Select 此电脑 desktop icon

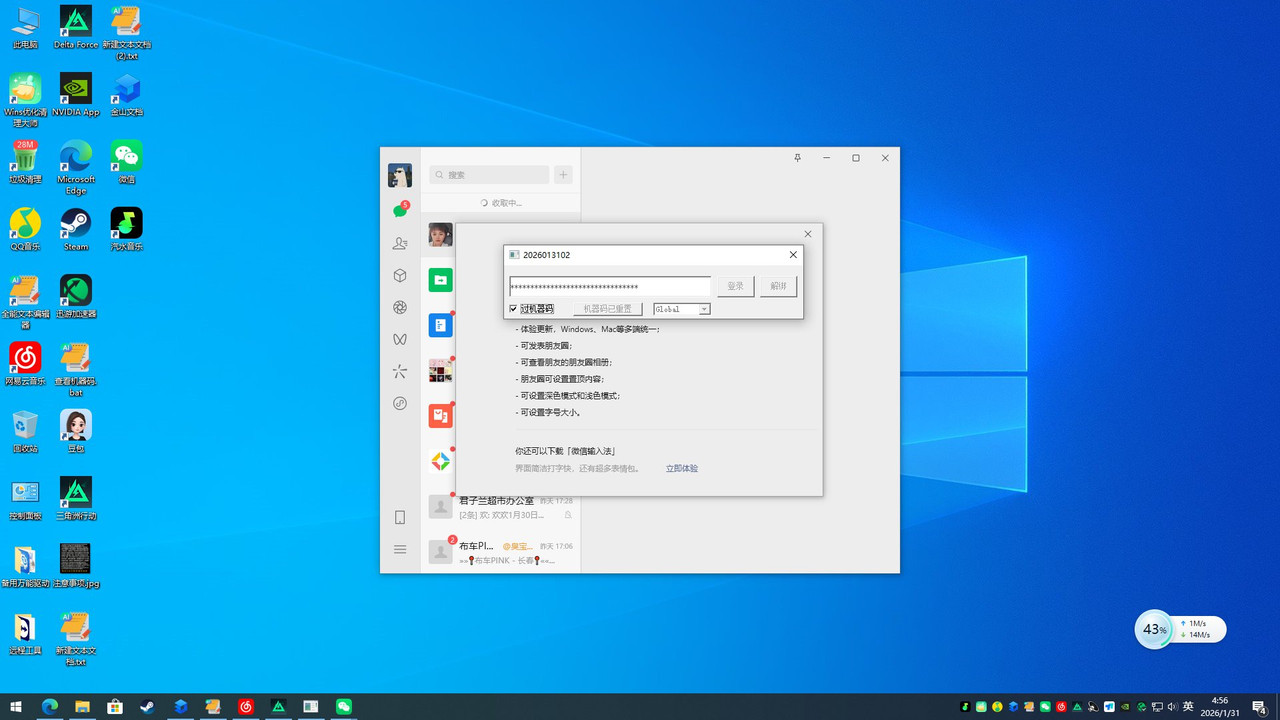click(25, 27)
